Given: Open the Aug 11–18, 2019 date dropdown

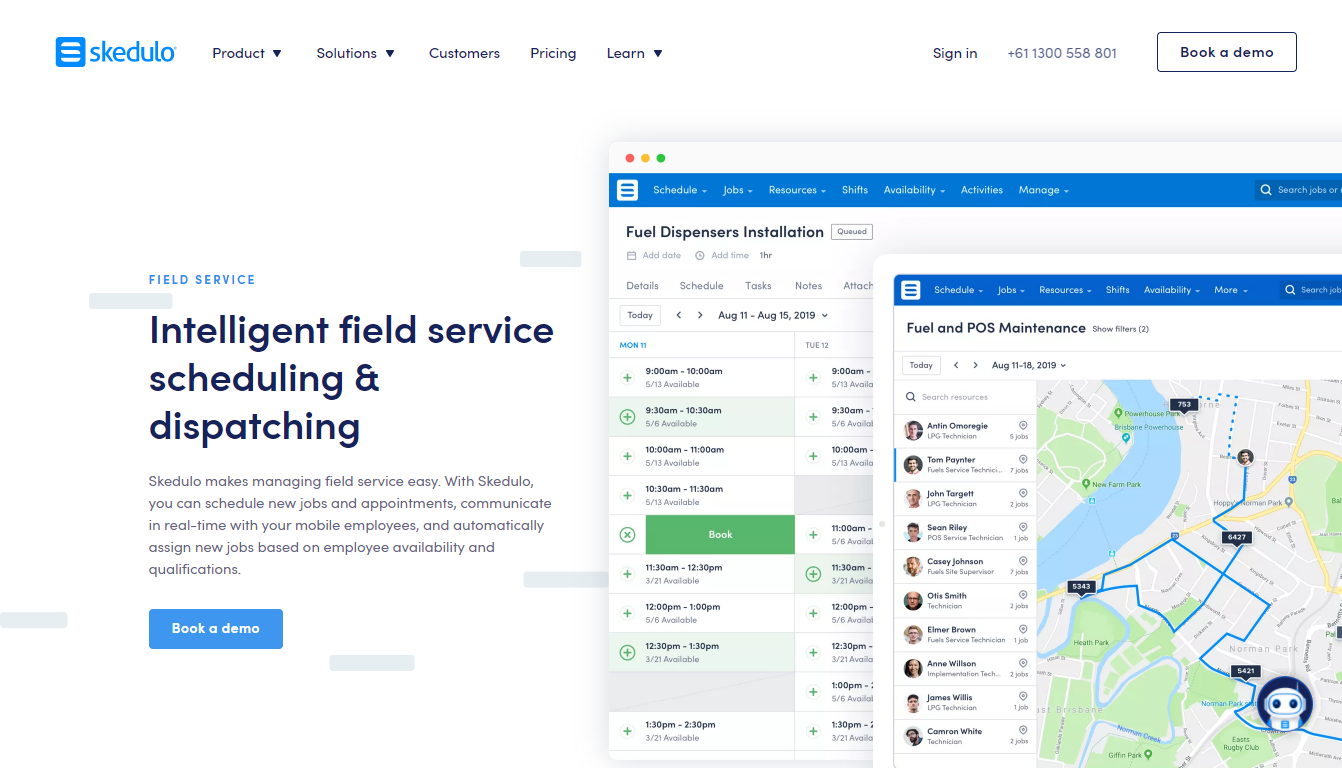Looking at the screenshot, I should [x=1029, y=366].
